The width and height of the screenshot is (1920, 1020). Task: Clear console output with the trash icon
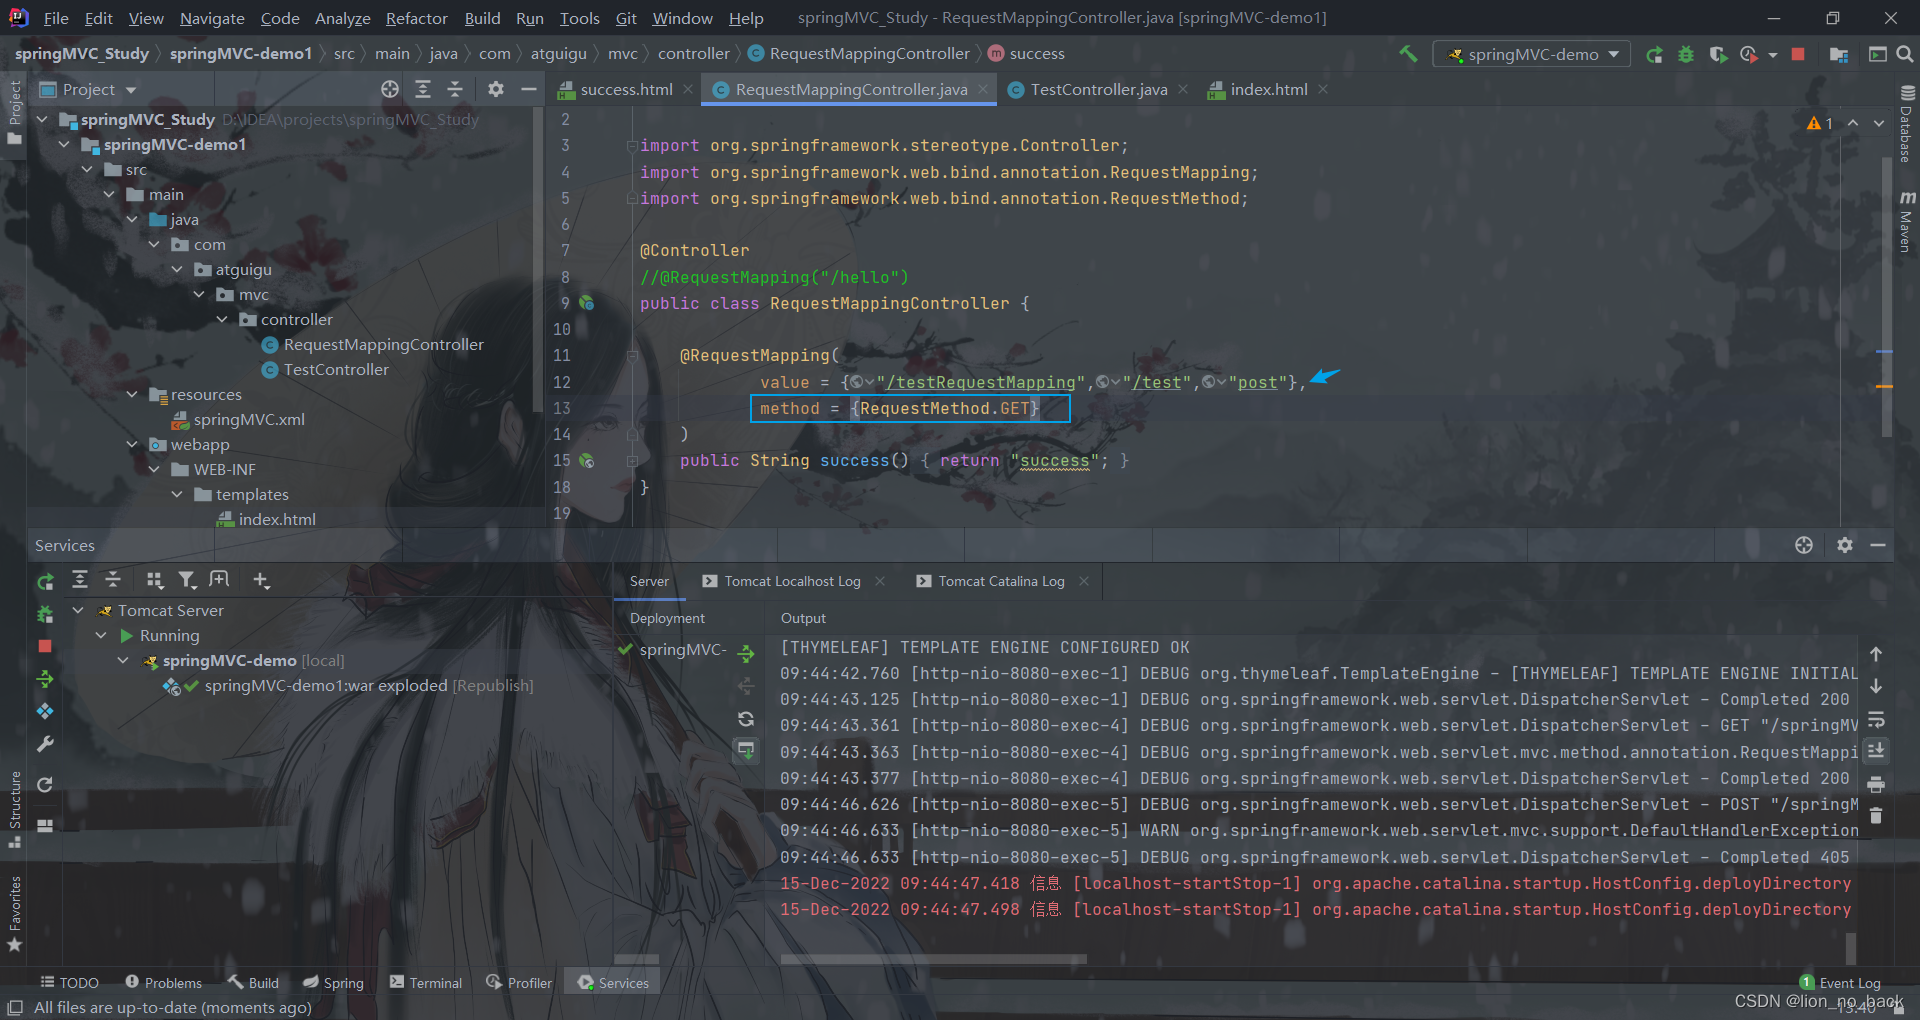(x=1876, y=816)
